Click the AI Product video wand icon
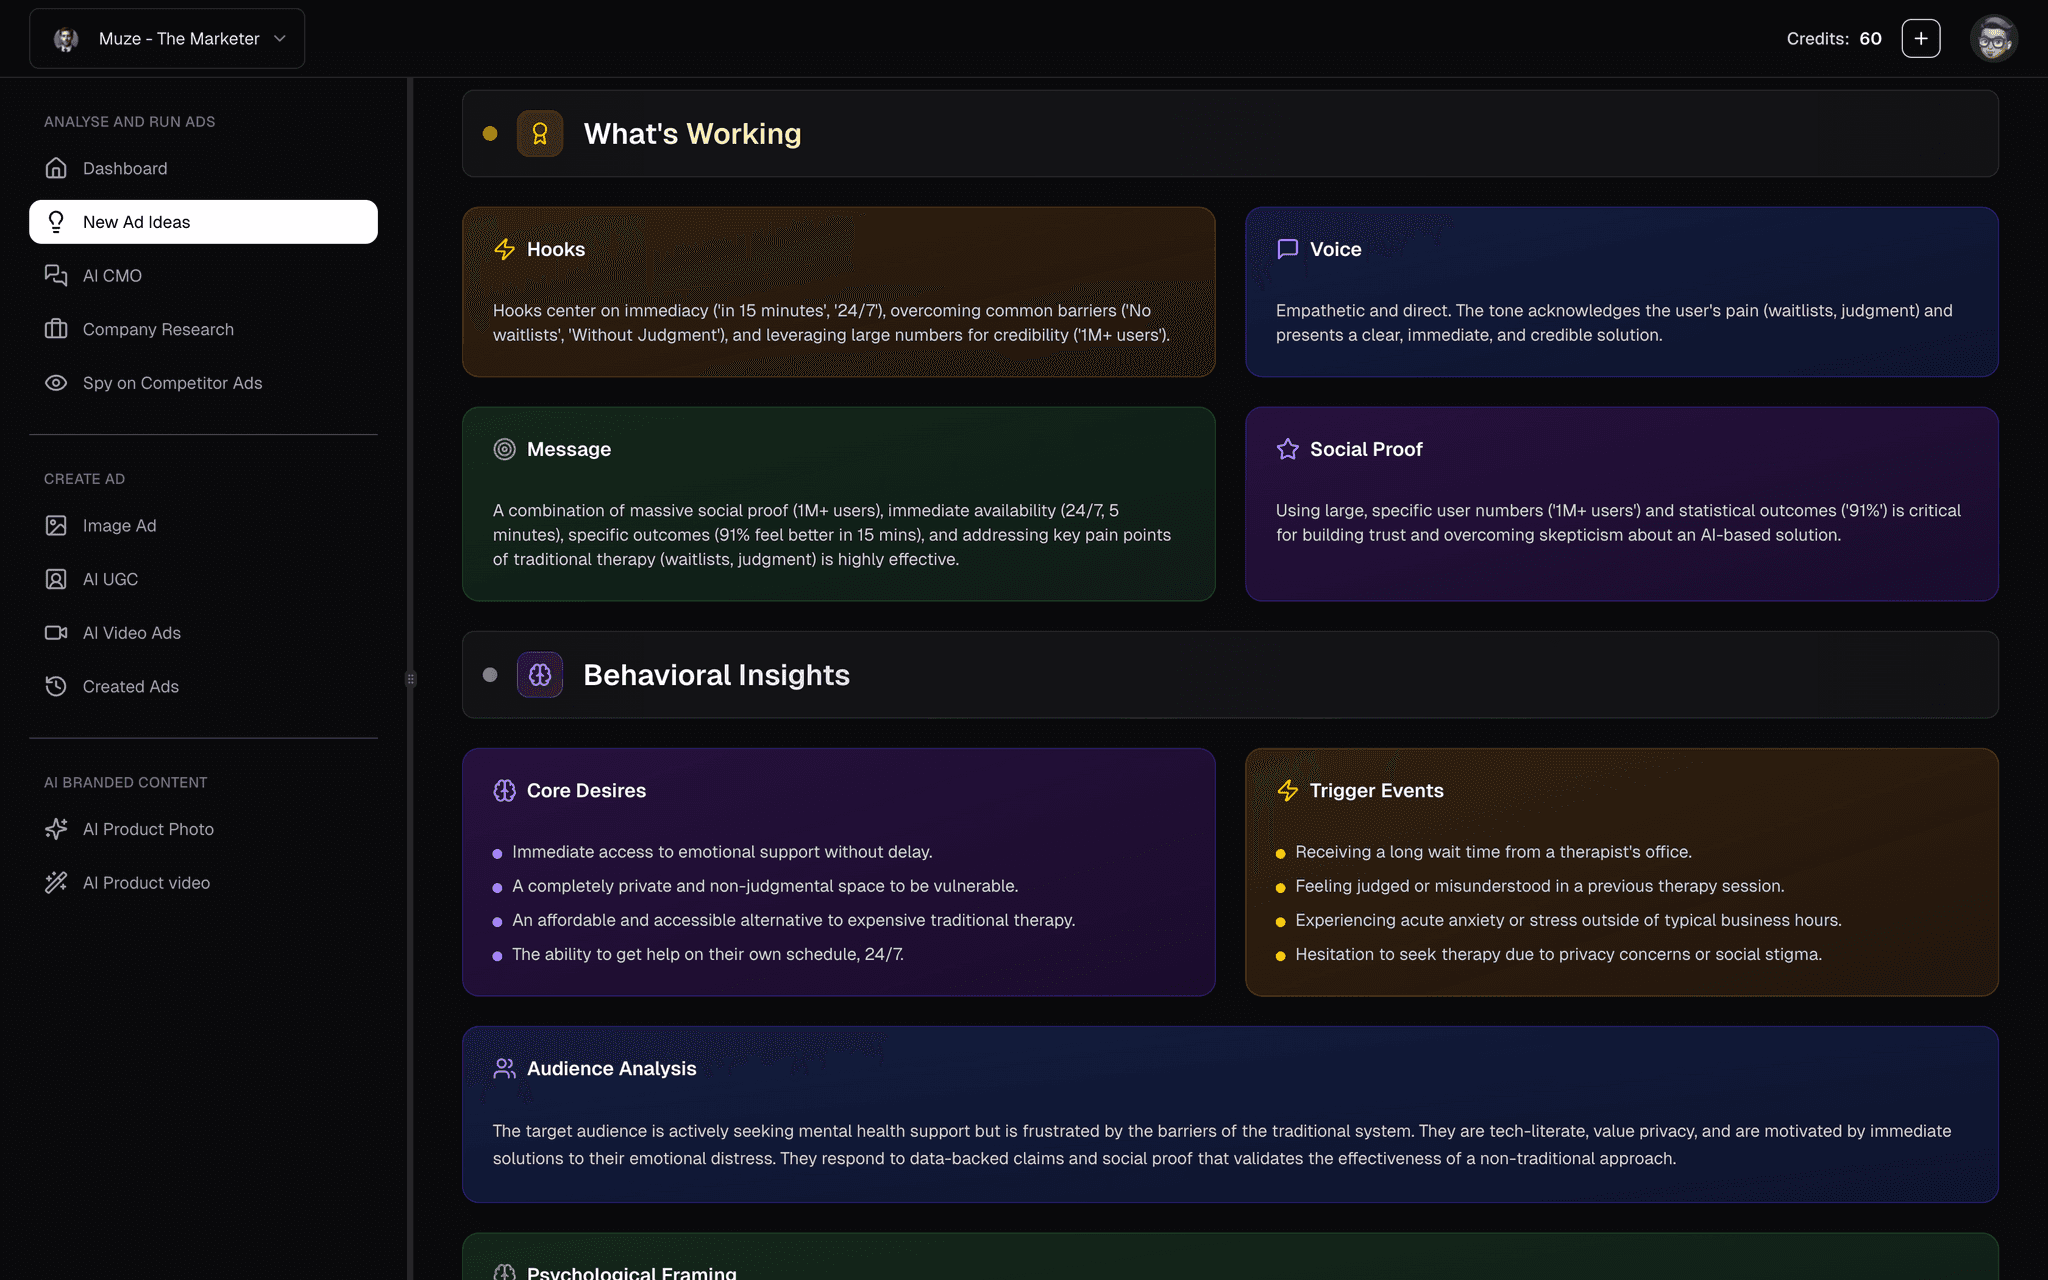 coord(56,882)
